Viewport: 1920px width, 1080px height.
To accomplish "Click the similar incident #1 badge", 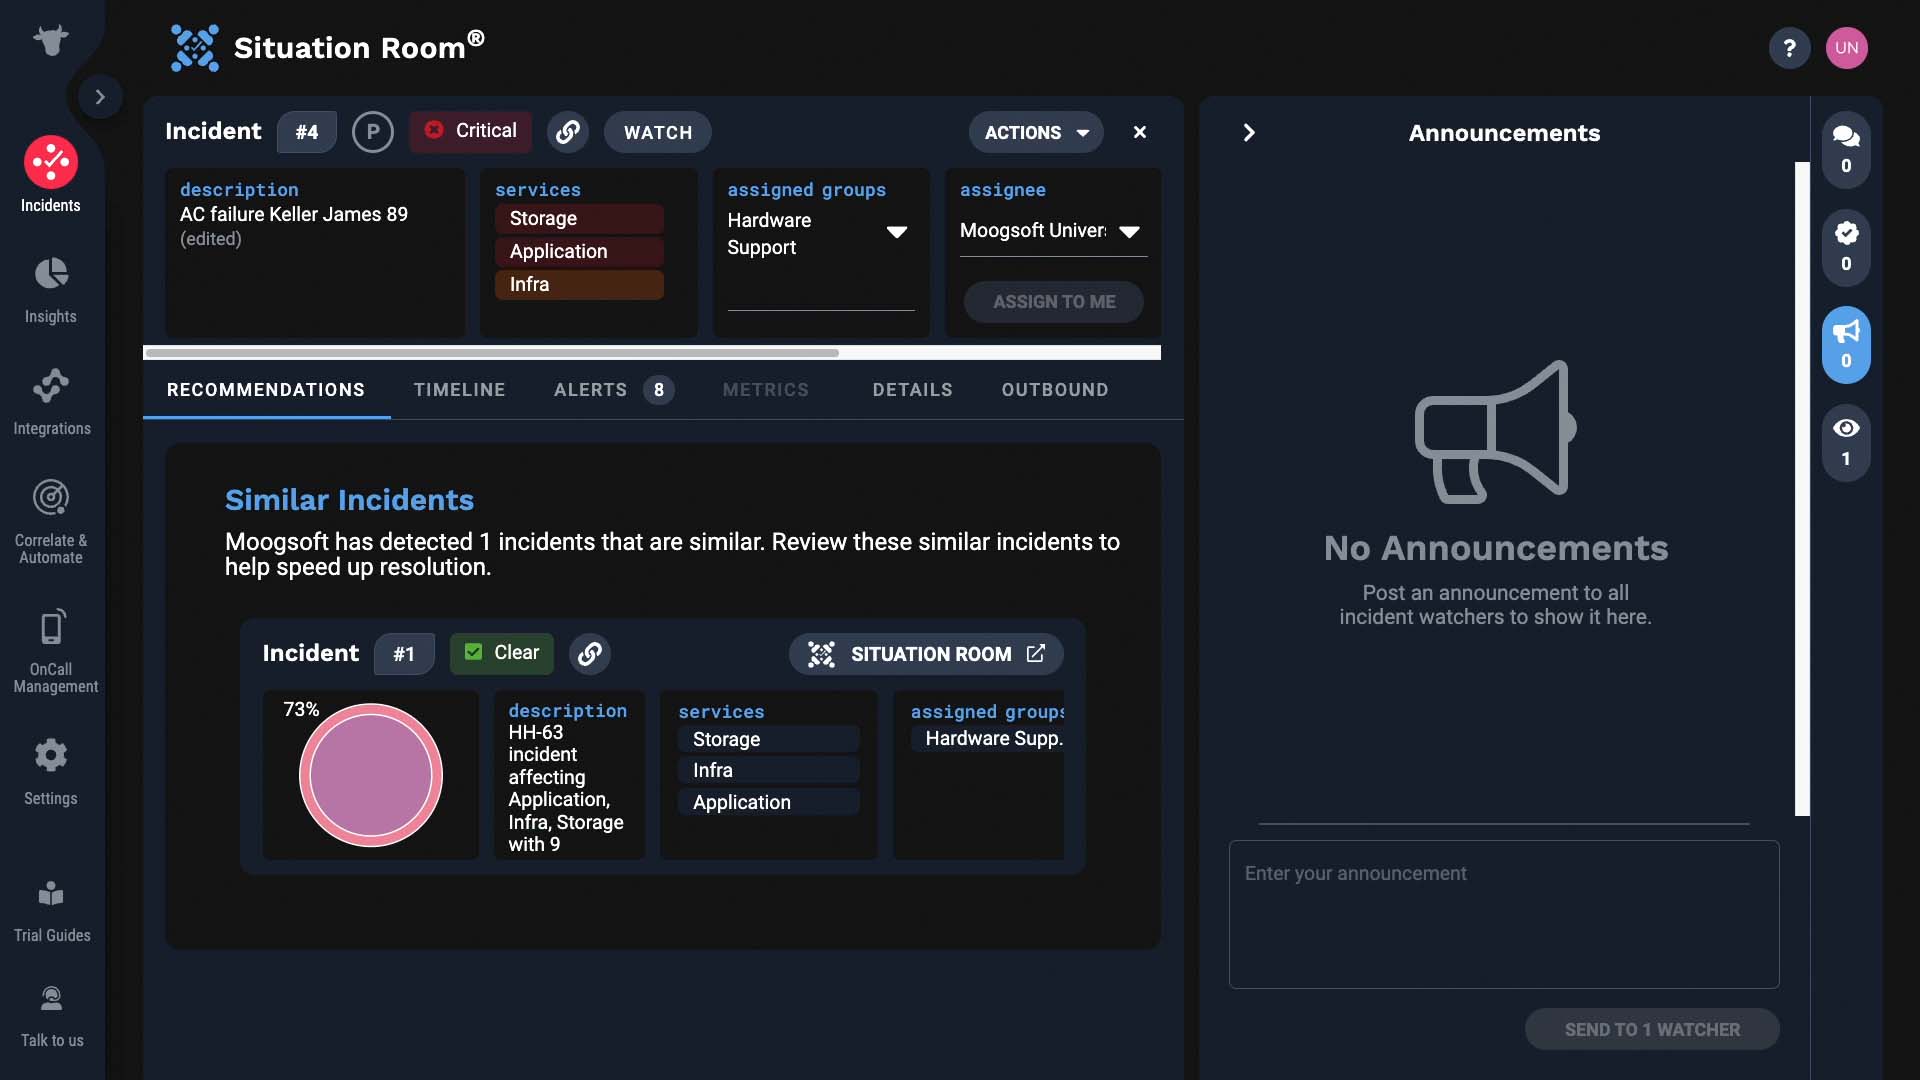I will [404, 654].
